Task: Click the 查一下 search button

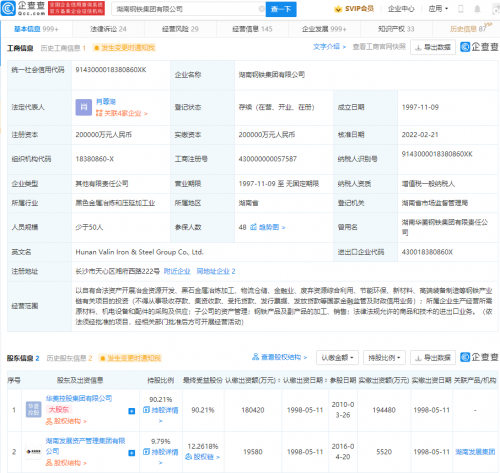Action: (x=281, y=9)
